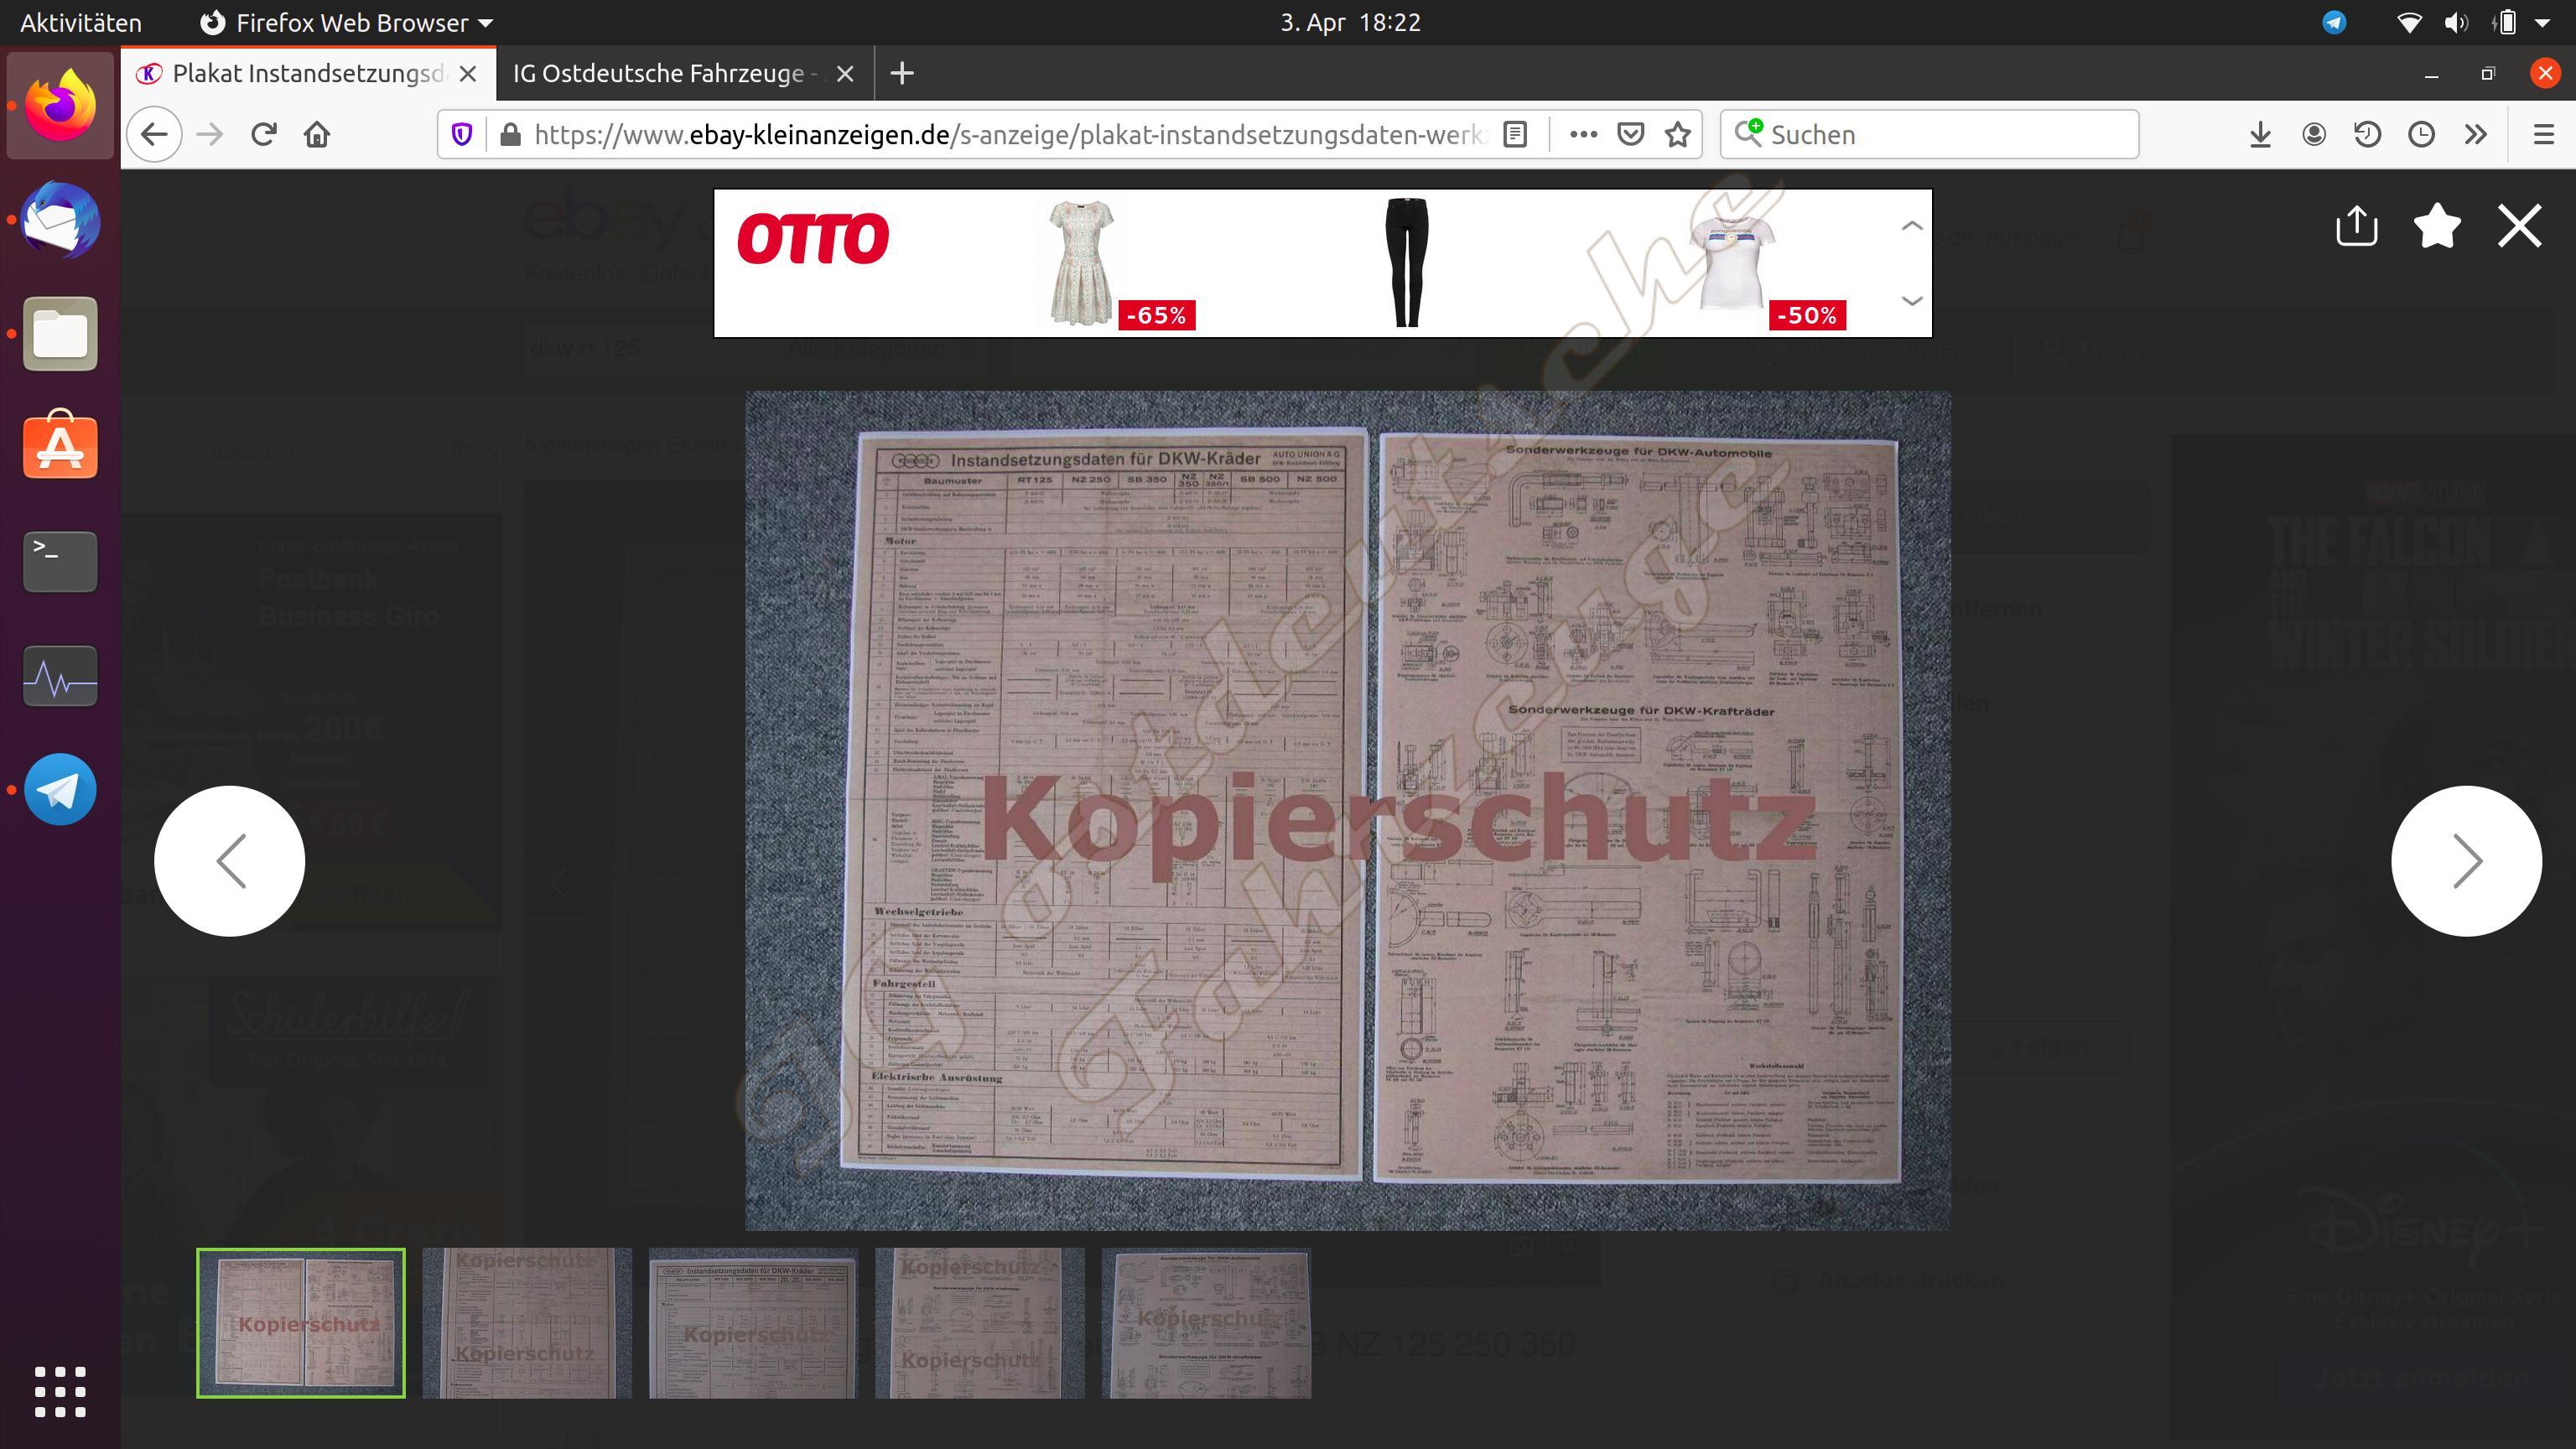Select the fourth gallery thumbnail
The height and width of the screenshot is (1449, 2576).
(x=980, y=1322)
